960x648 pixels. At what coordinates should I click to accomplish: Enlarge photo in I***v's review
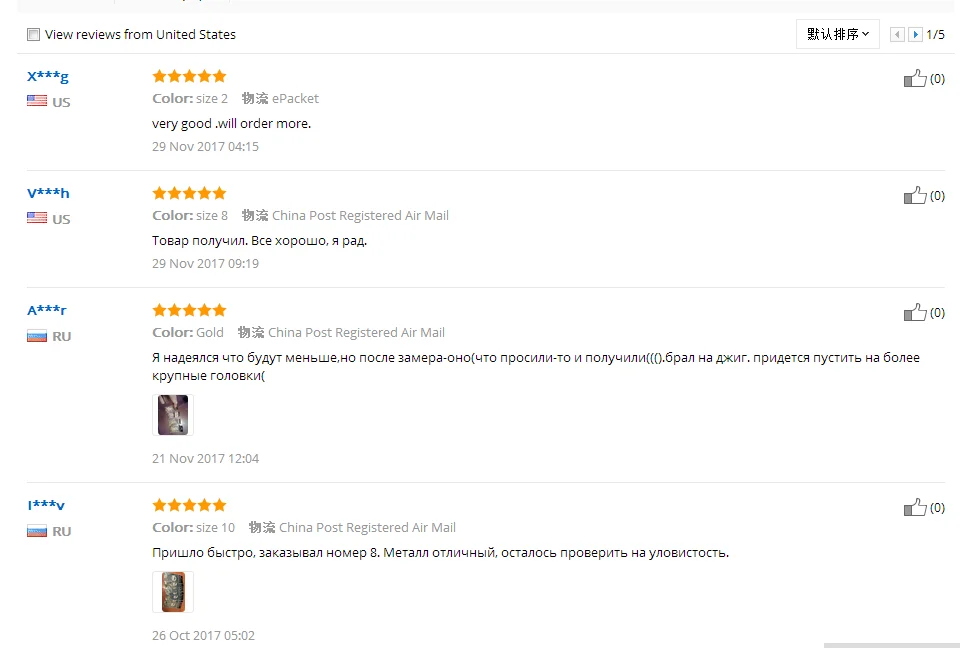point(173,592)
